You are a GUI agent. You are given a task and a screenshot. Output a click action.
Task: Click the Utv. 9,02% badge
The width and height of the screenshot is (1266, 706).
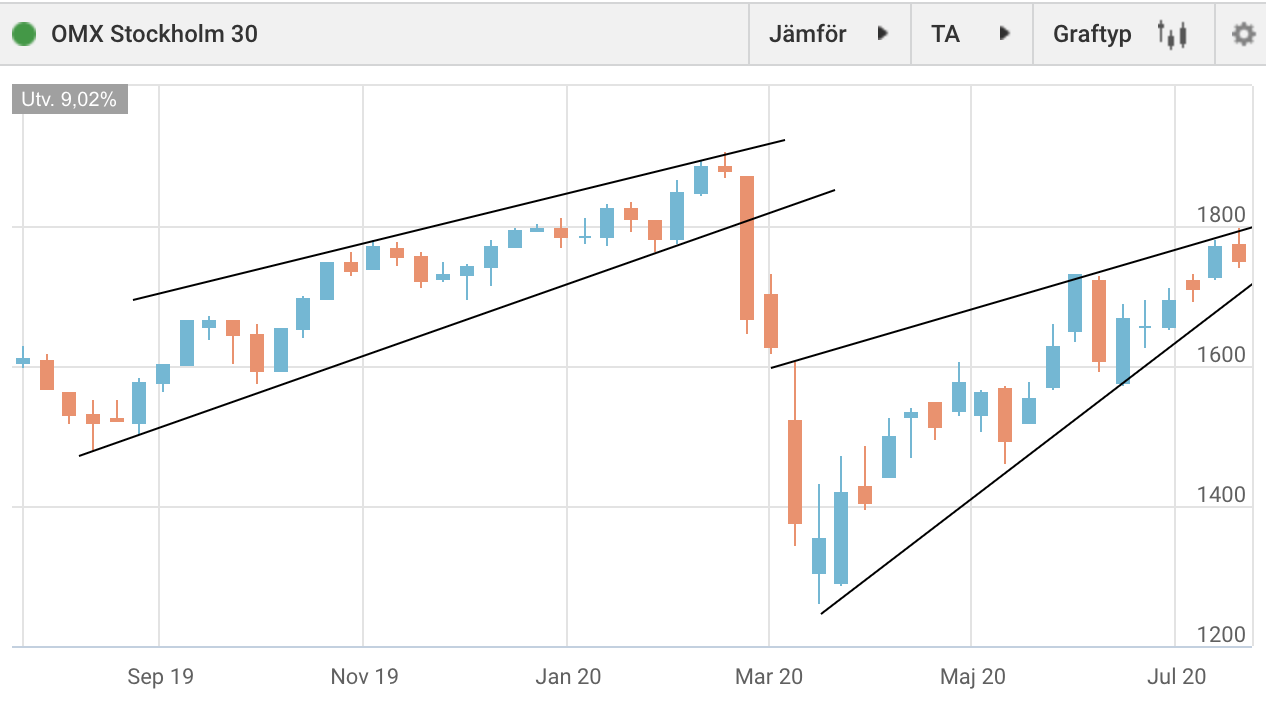tap(69, 100)
